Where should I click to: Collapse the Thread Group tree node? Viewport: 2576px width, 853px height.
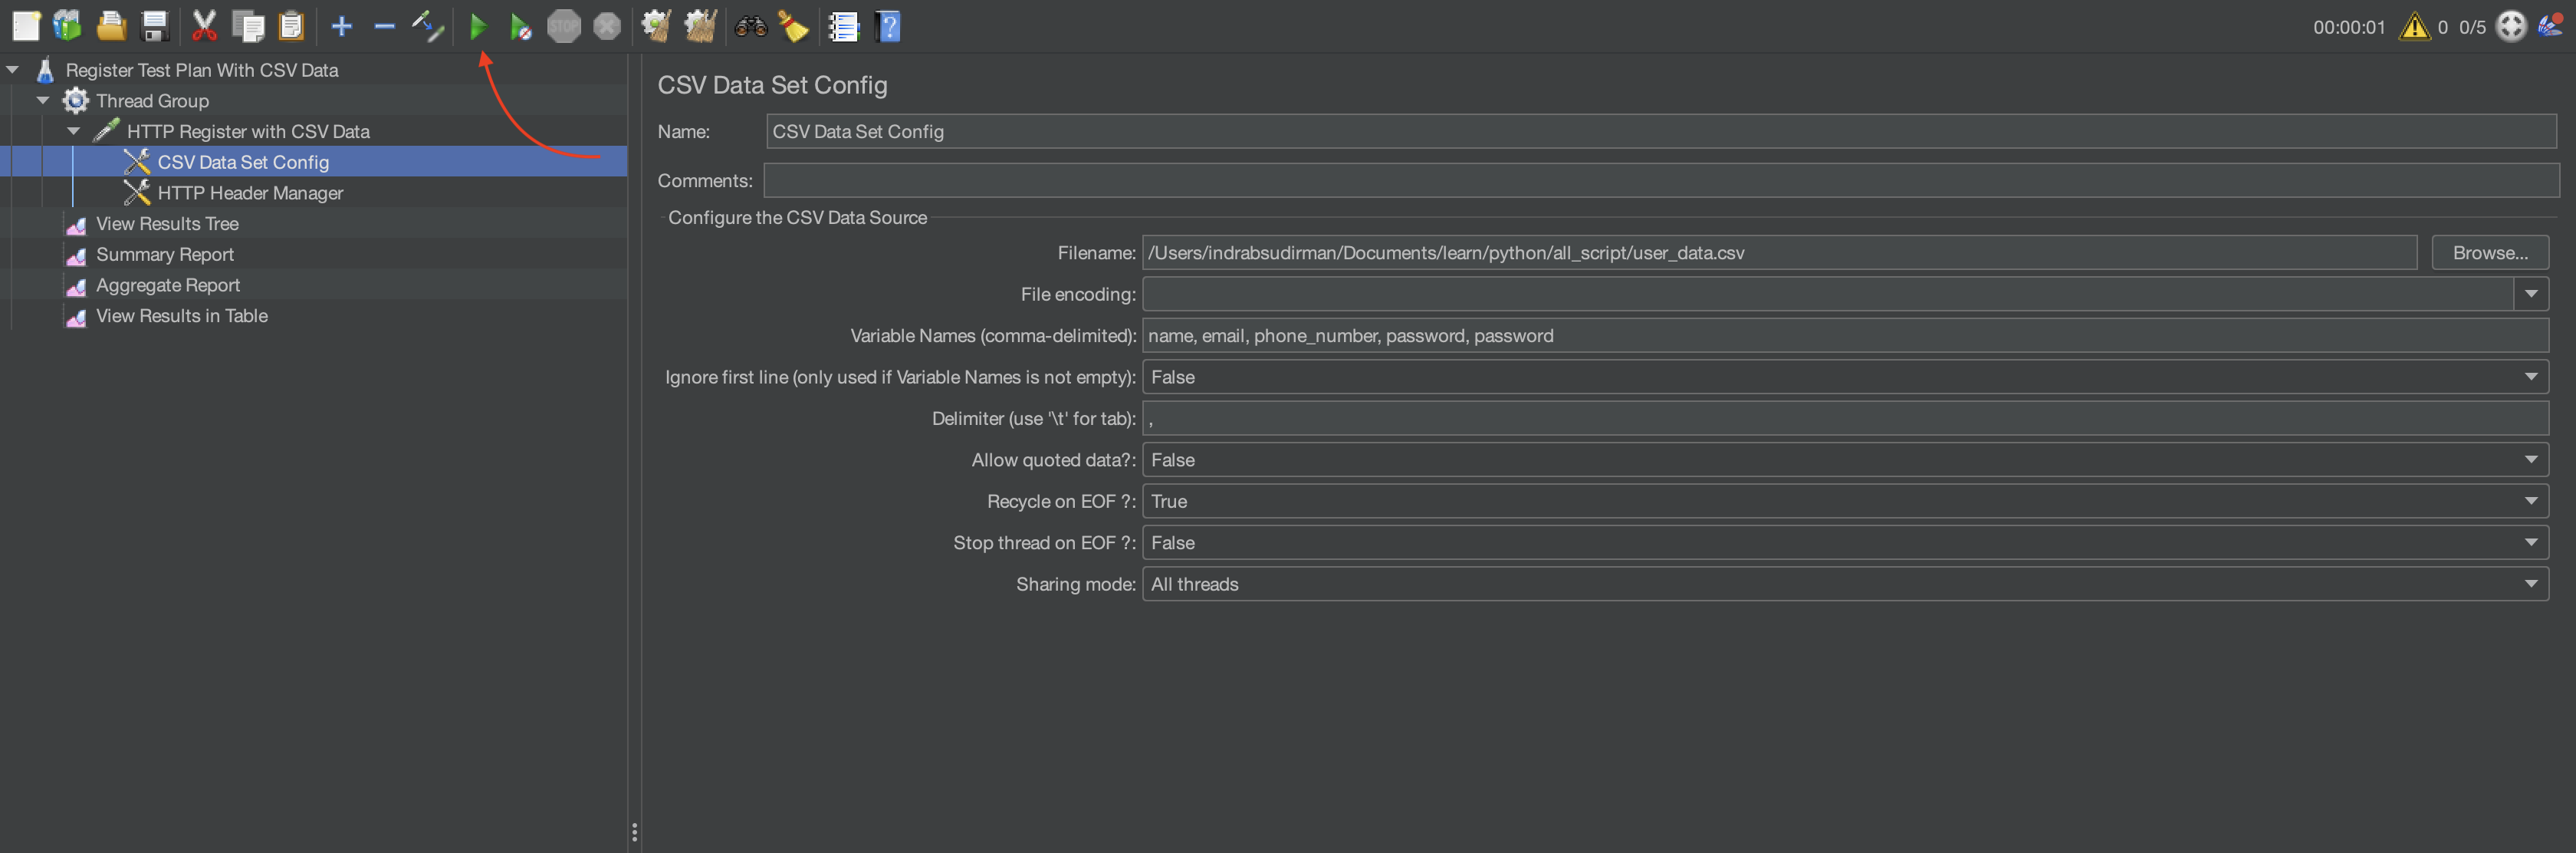coord(43,100)
